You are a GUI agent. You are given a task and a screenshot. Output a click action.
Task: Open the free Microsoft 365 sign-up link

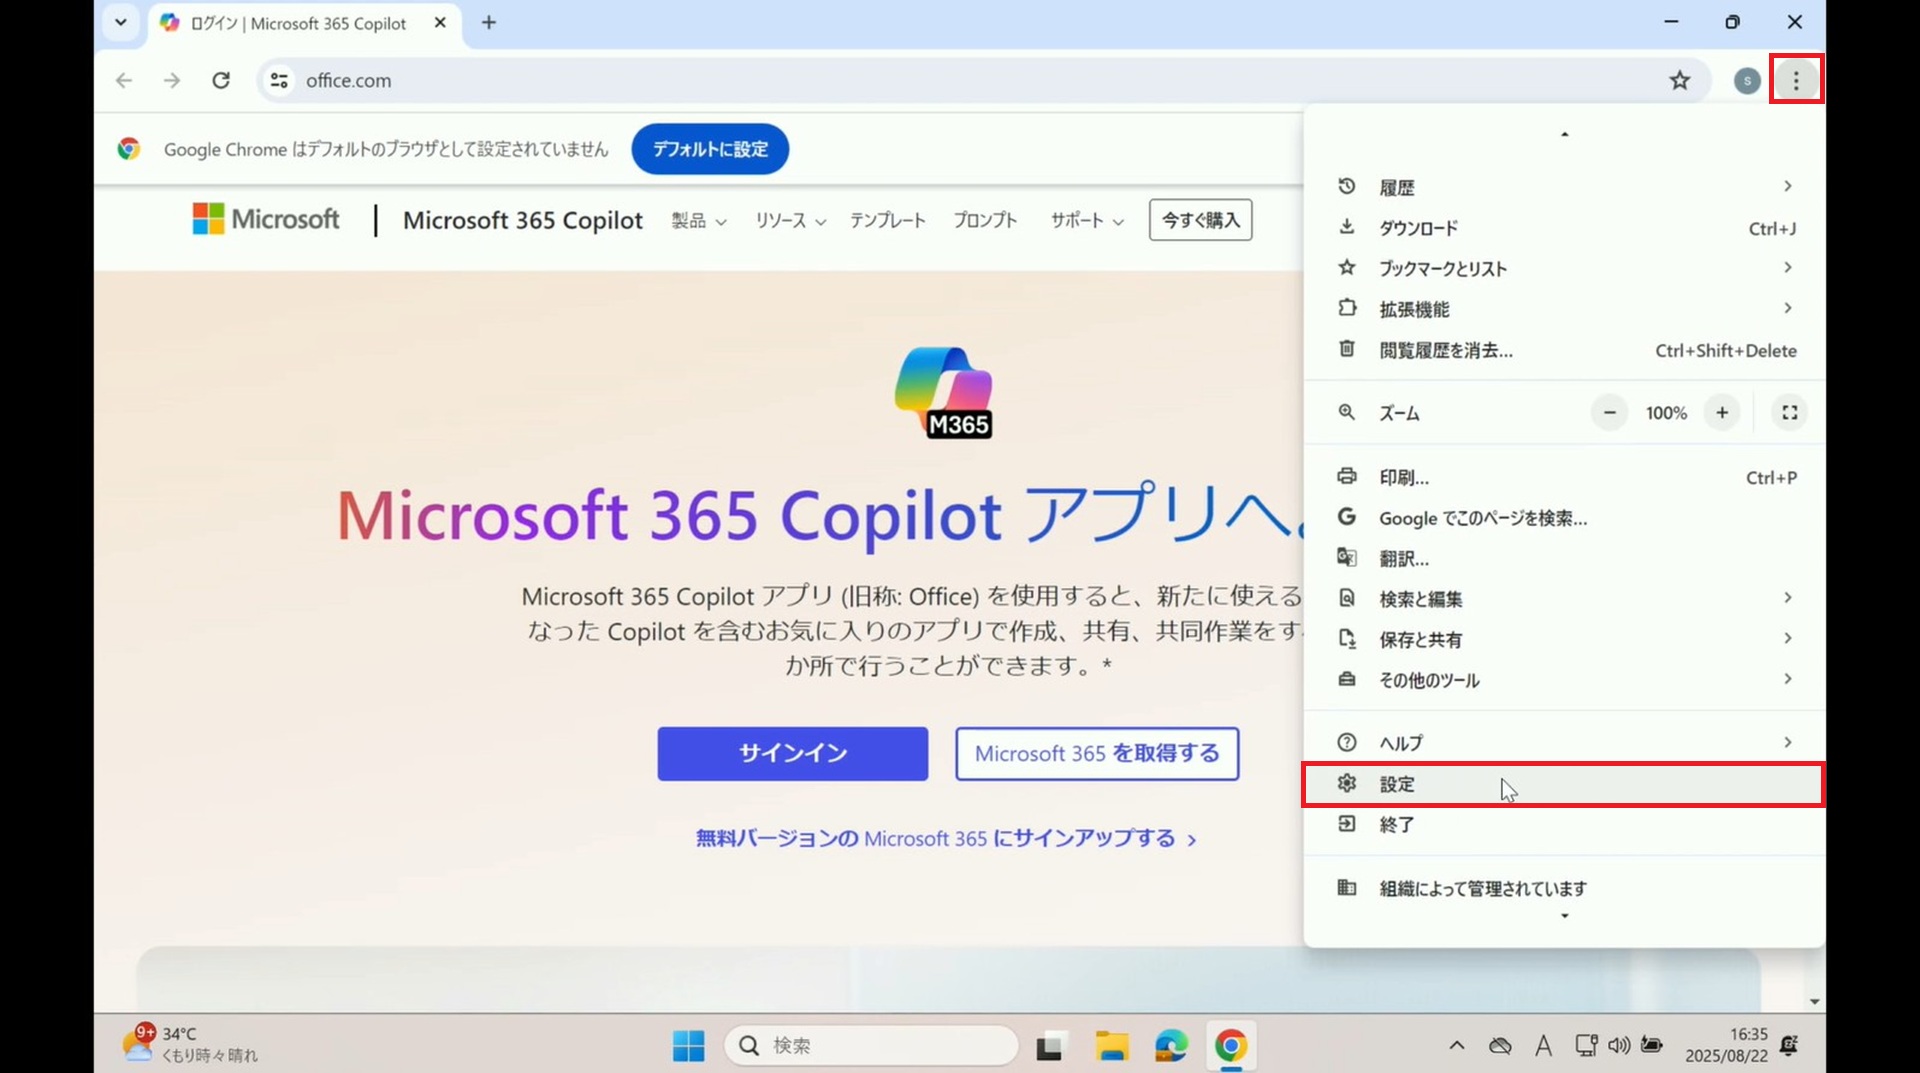coord(945,838)
